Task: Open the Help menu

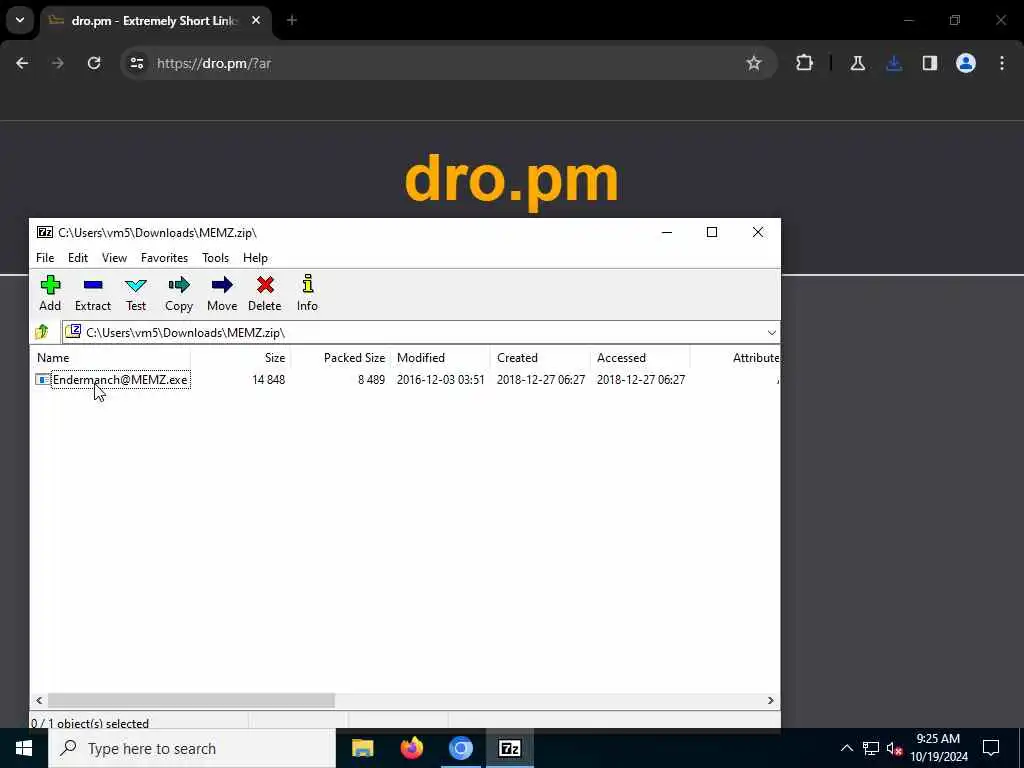Action: click(255, 258)
